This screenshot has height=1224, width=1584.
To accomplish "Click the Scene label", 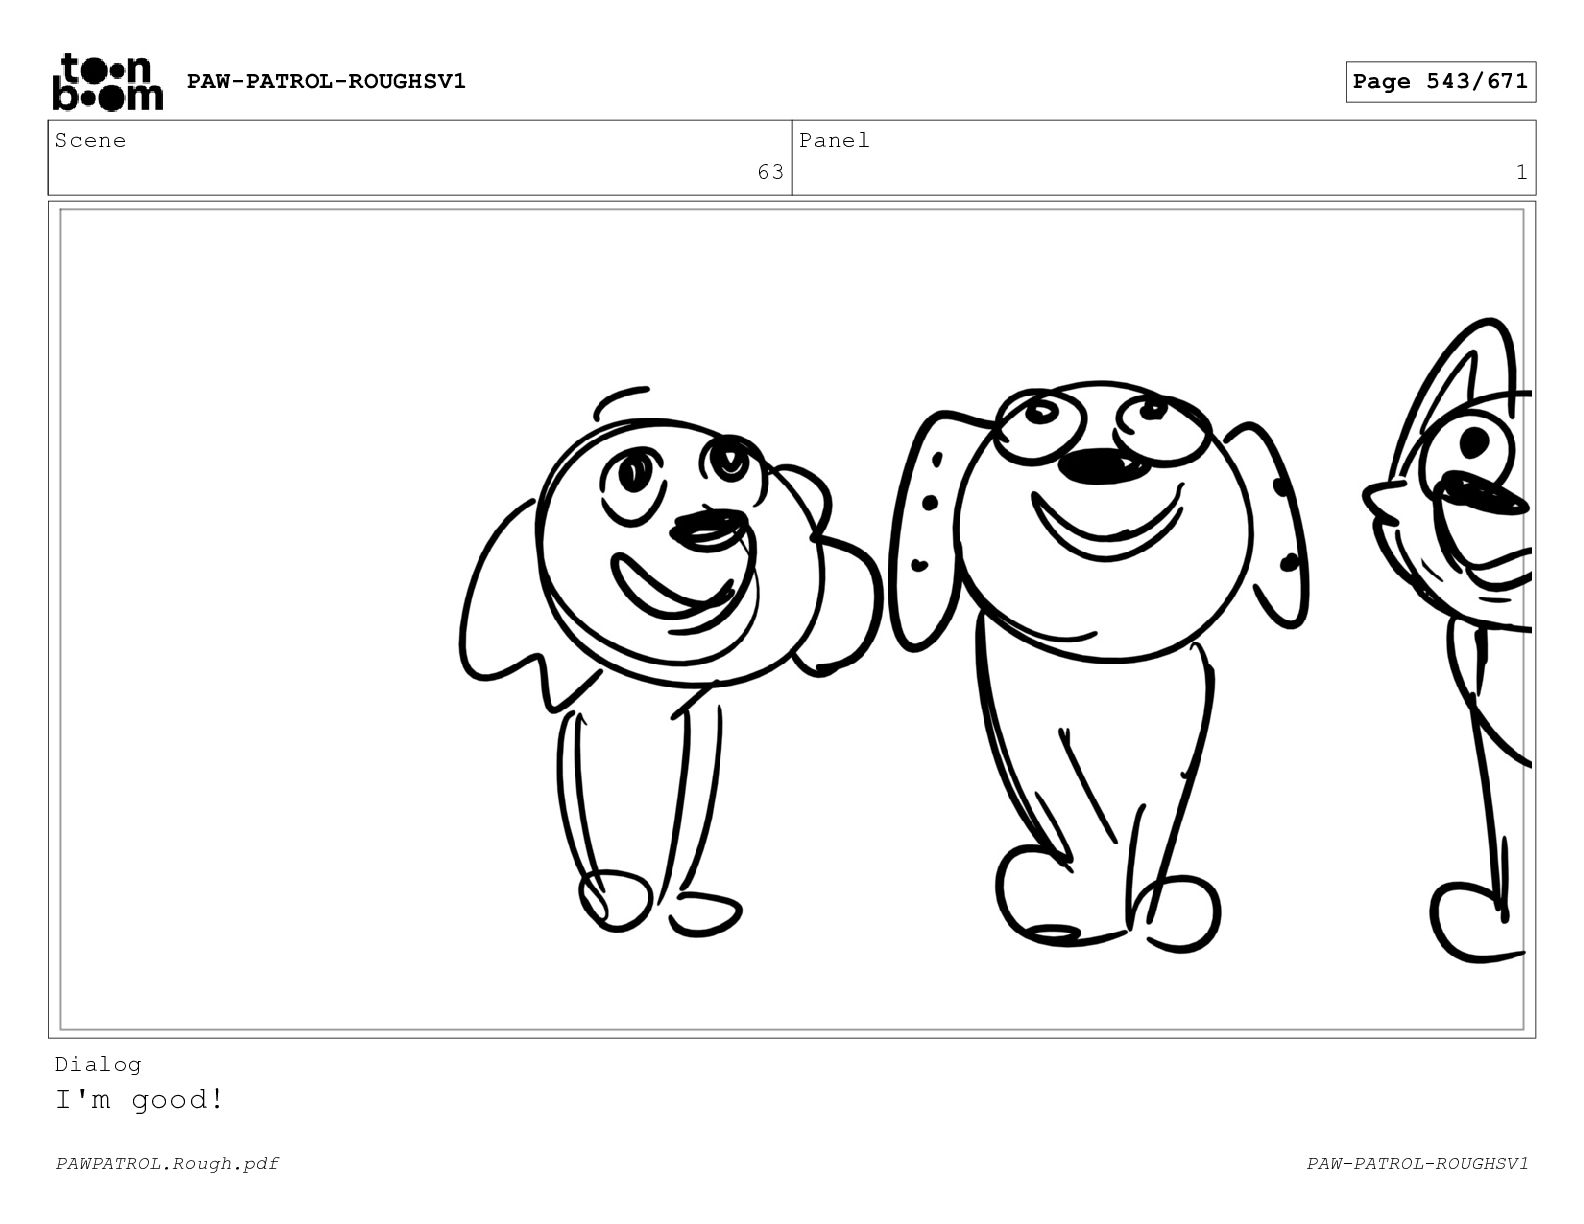I will pos(90,141).
